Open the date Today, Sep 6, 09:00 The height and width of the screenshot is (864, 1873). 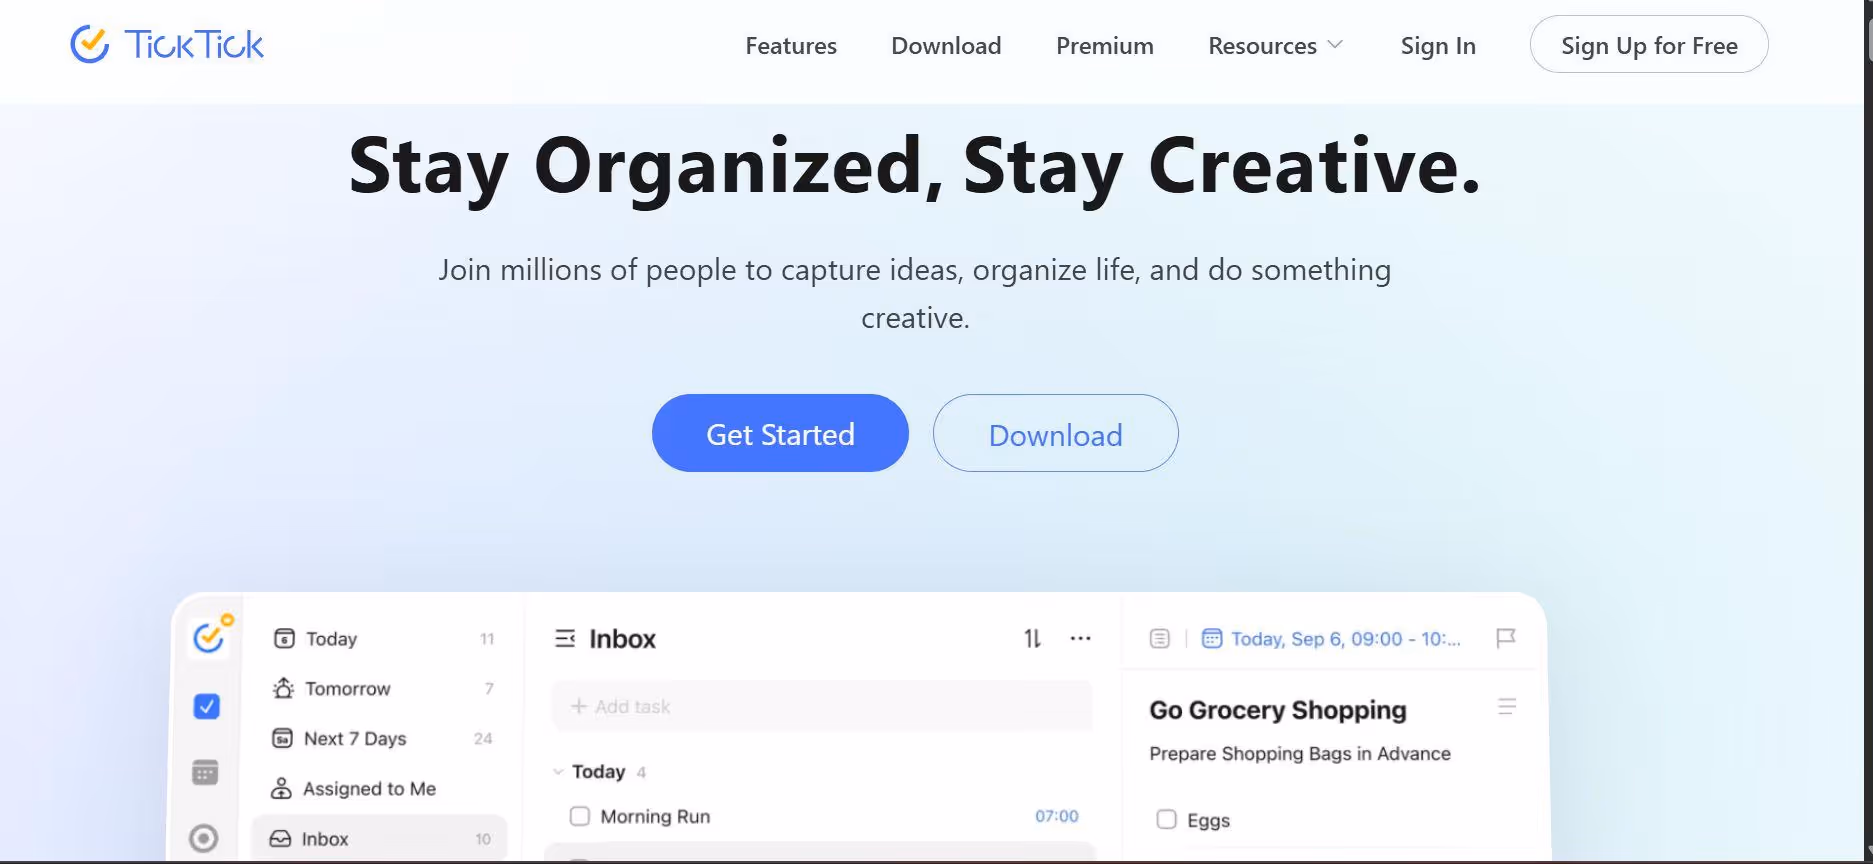pos(1345,639)
